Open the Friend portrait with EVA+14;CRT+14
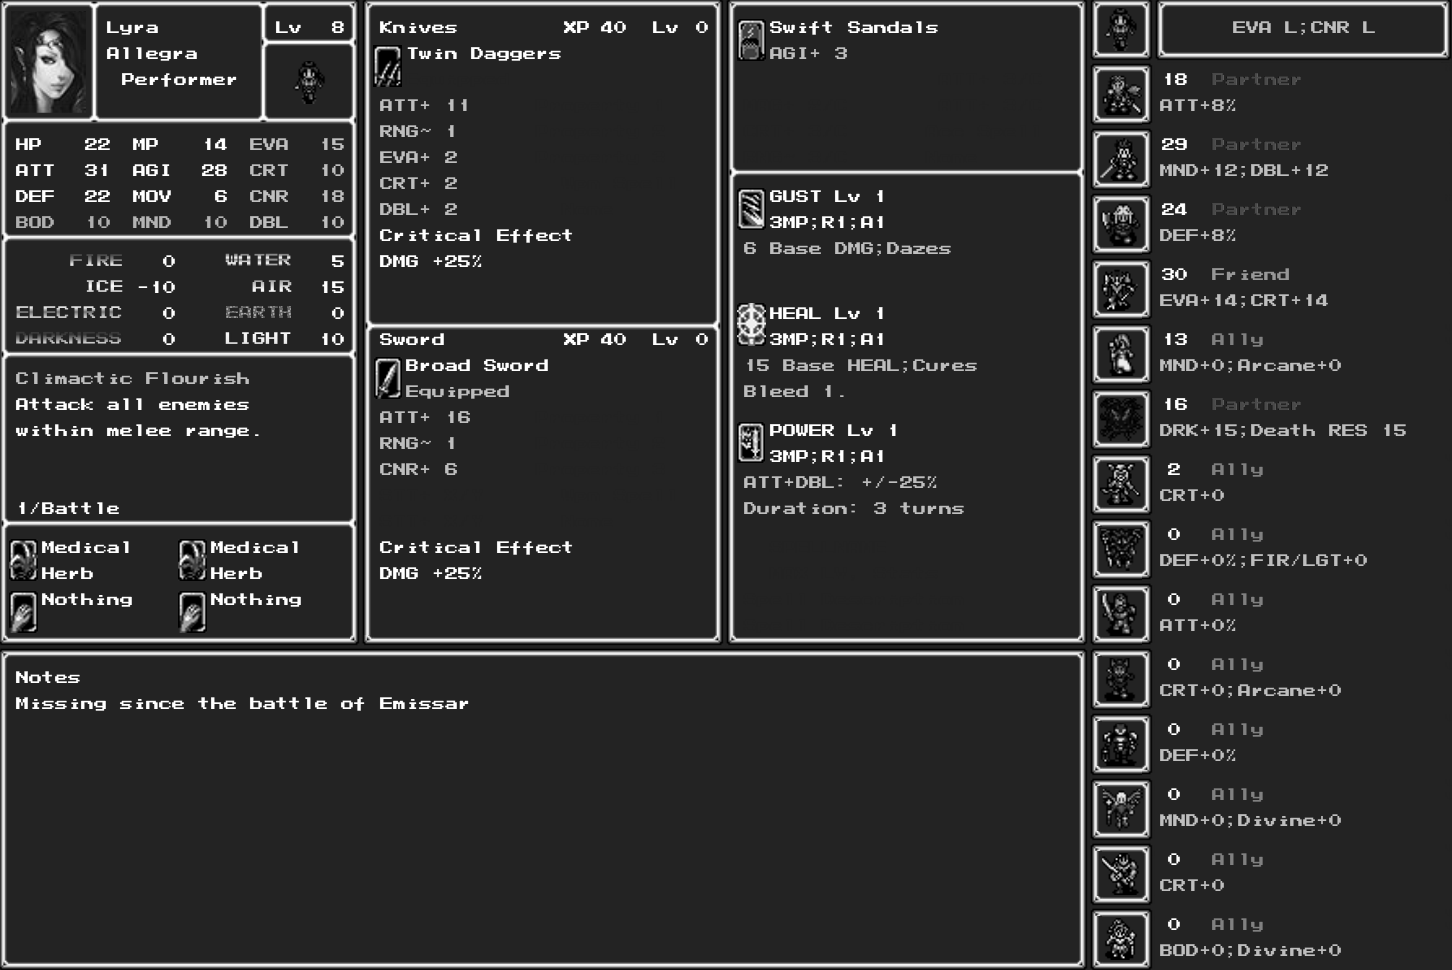 [1120, 289]
